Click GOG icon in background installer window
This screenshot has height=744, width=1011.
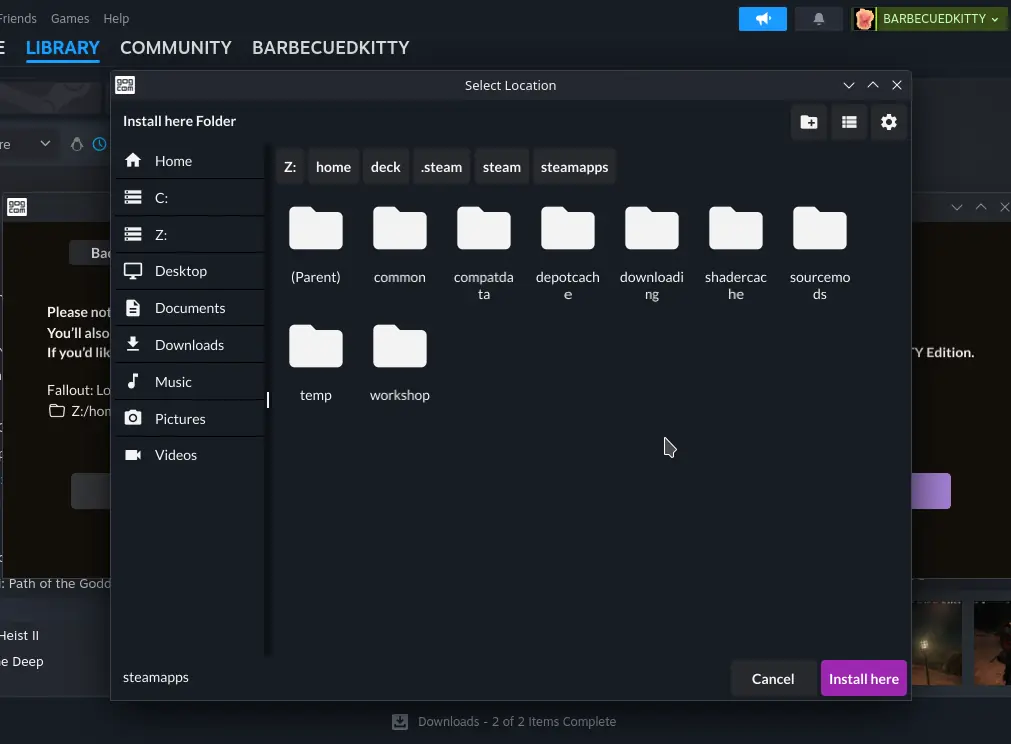pyautogui.click(x=17, y=207)
